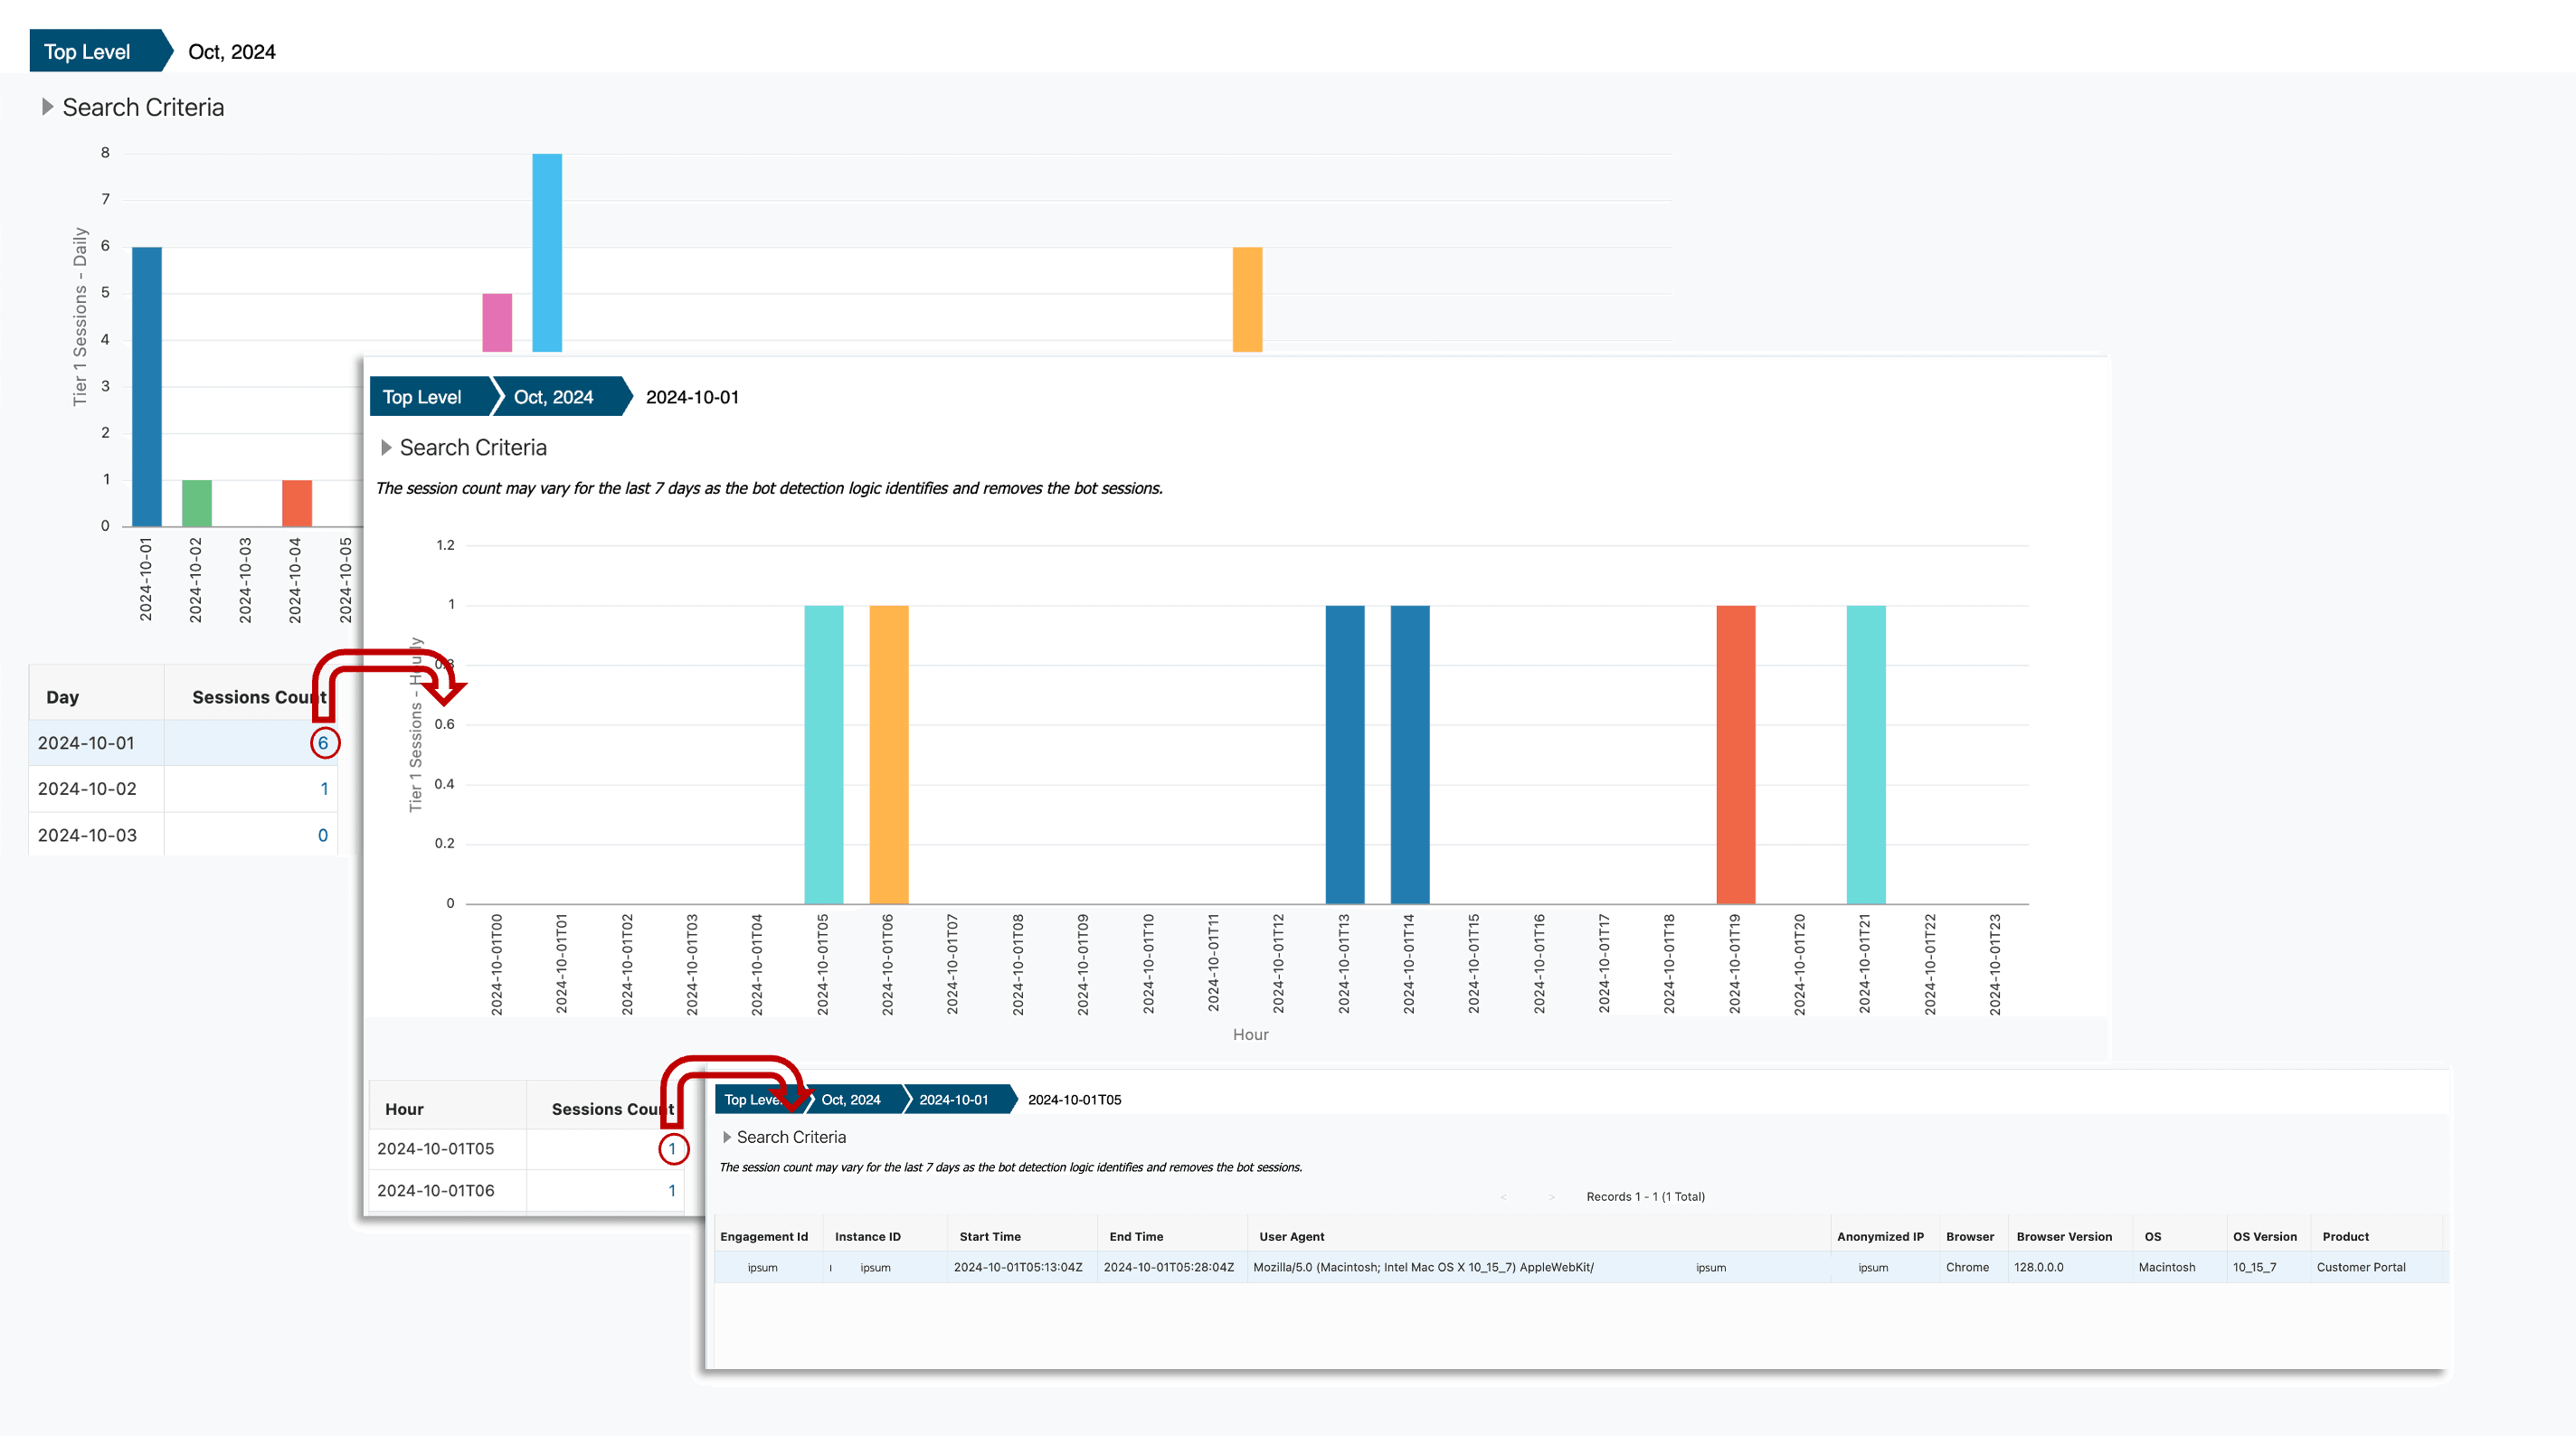Click next page arrow beside Records 1 - 1
The image size is (2576, 1436).
pos(1551,1197)
